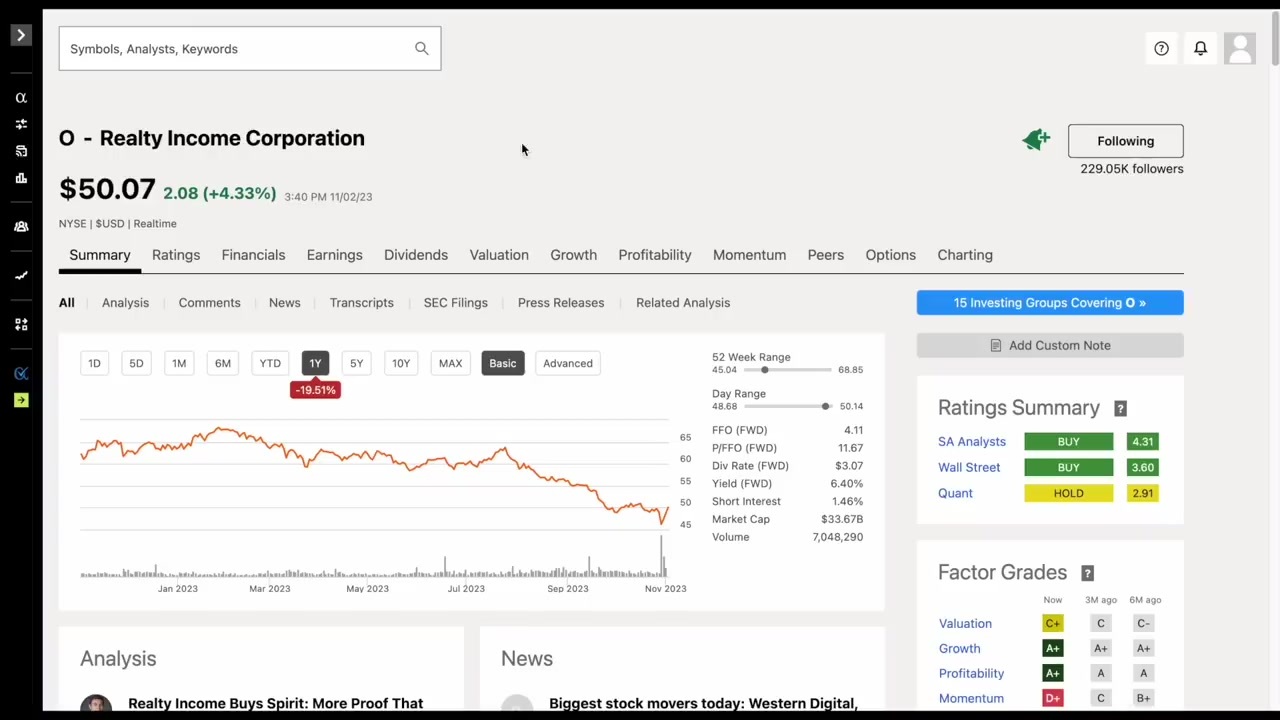This screenshot has height=720, width=1280.
Task: Open the Valuation factor grade link
Action: pyautogui.click(x=965, y=623)
